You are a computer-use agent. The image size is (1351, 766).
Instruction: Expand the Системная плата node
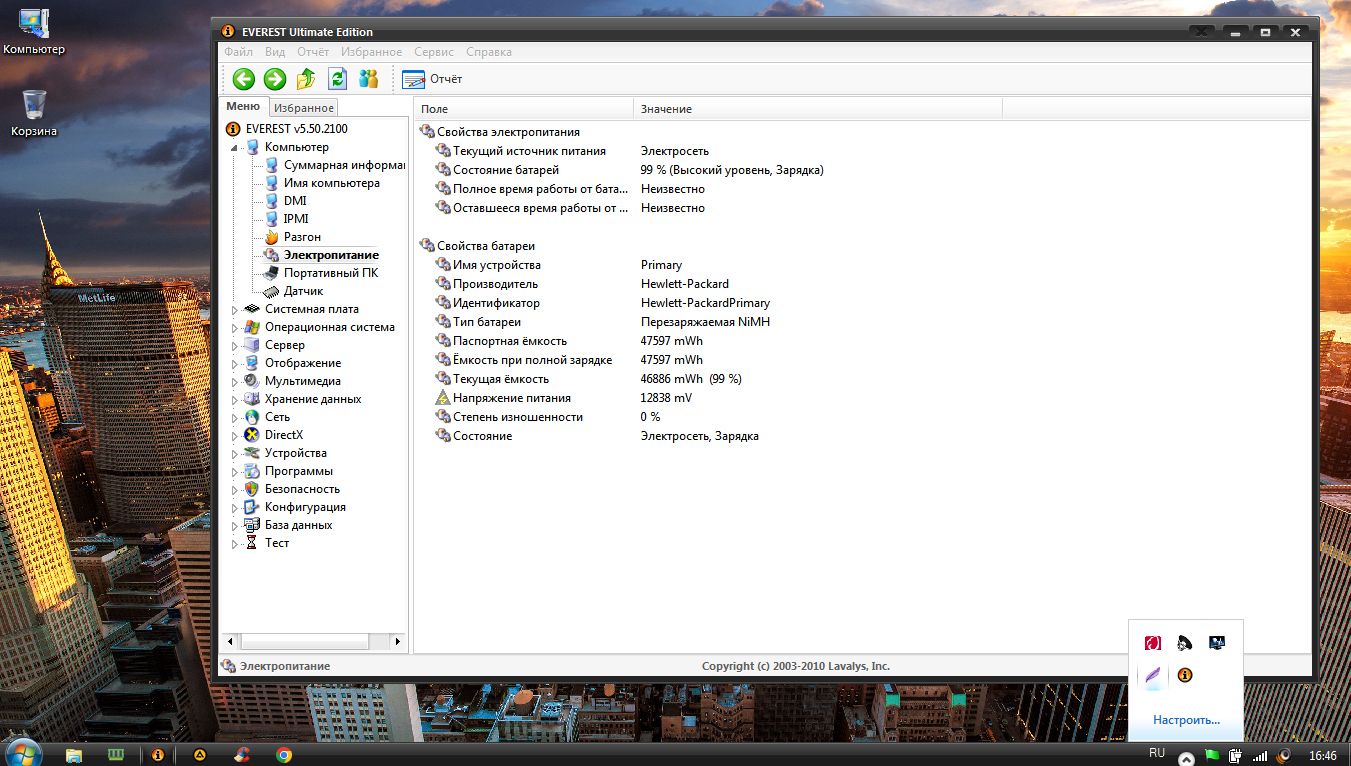pyautogui.click(x=236, y=310)
